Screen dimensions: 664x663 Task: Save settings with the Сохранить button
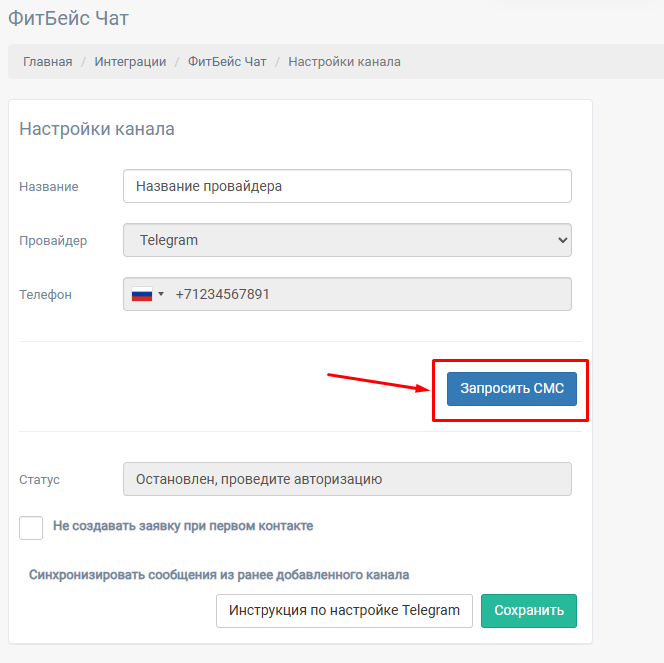(x=529, y=611)
